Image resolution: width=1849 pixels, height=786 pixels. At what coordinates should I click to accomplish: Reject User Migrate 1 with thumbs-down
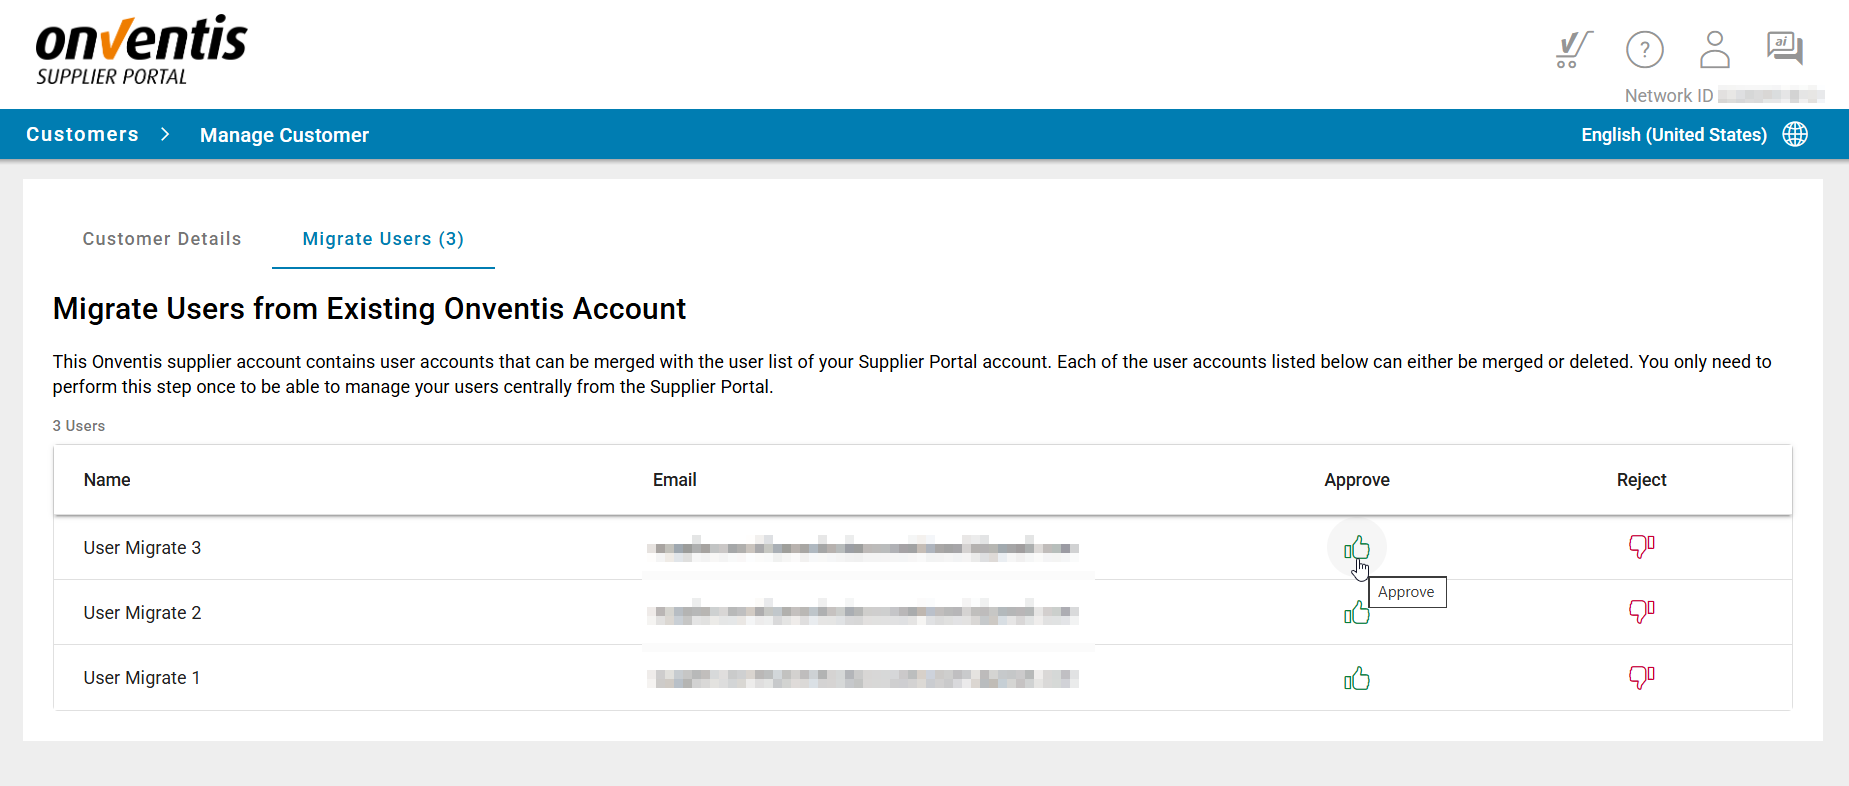click(1641, 677)
